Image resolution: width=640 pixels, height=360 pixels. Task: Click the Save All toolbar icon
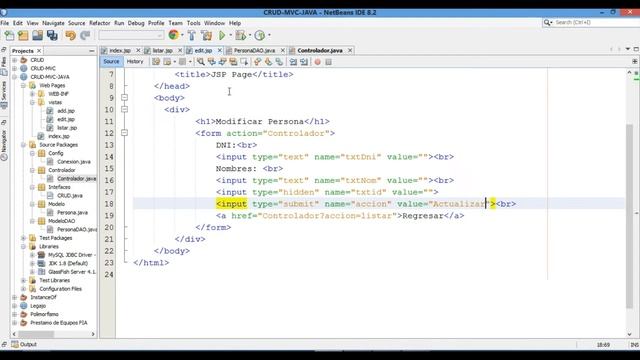click(52, 36)
